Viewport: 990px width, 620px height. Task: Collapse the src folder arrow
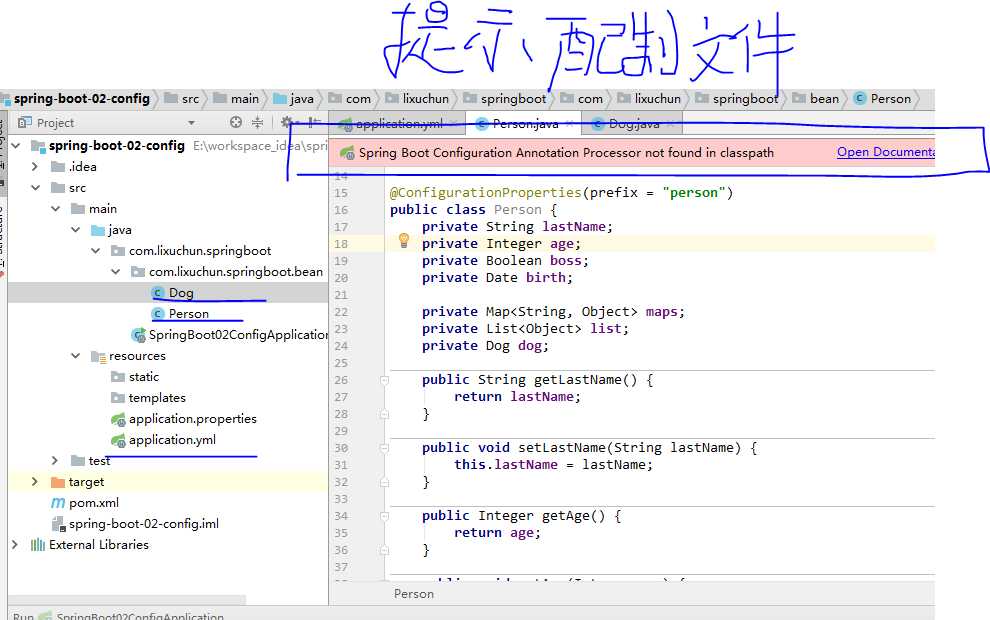coord(36,188)
